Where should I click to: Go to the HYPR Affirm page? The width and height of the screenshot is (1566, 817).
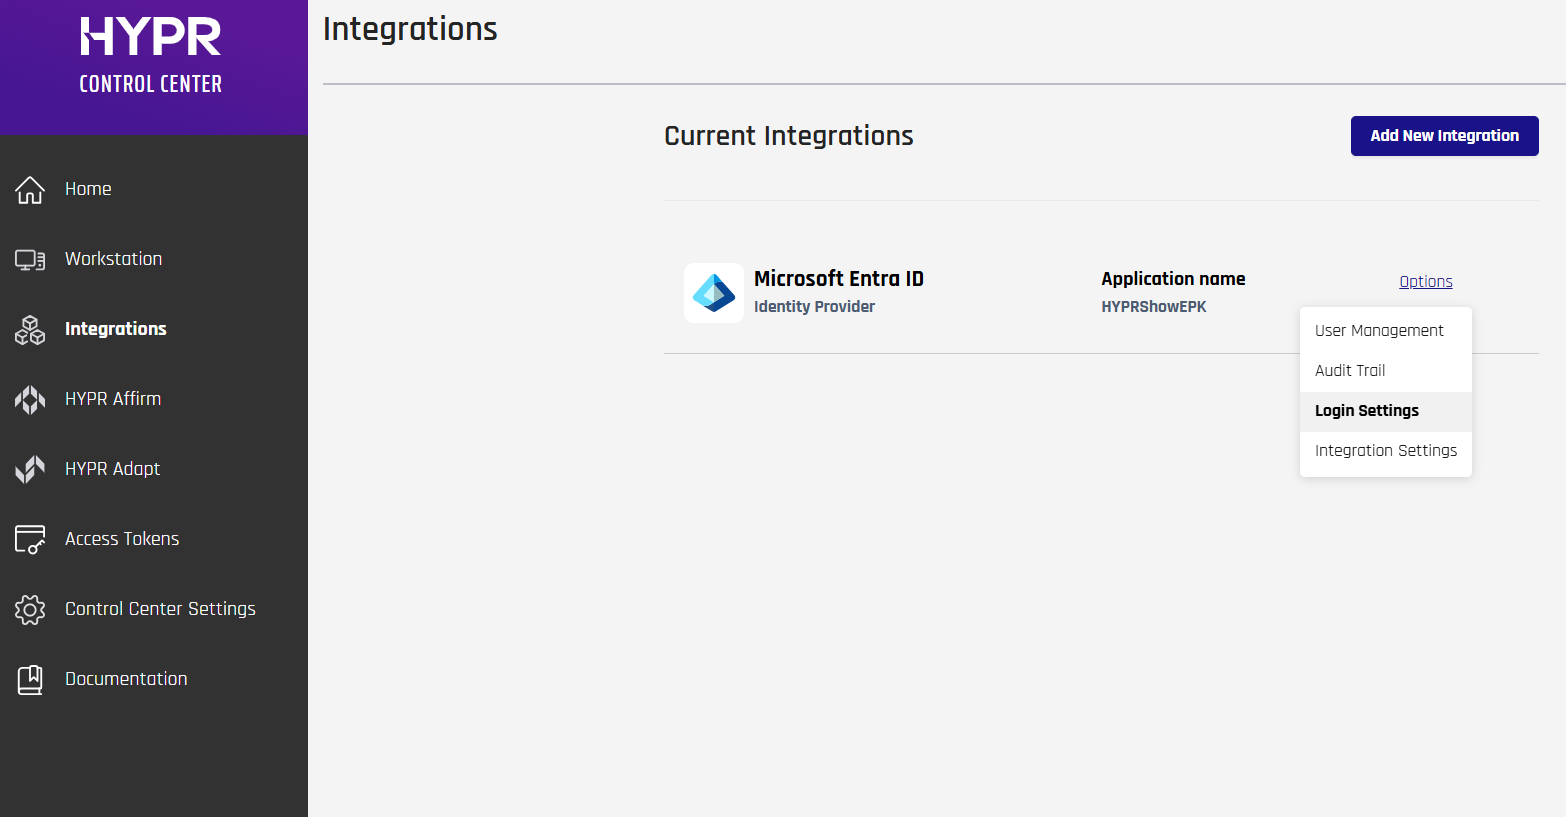click(113, 399)
